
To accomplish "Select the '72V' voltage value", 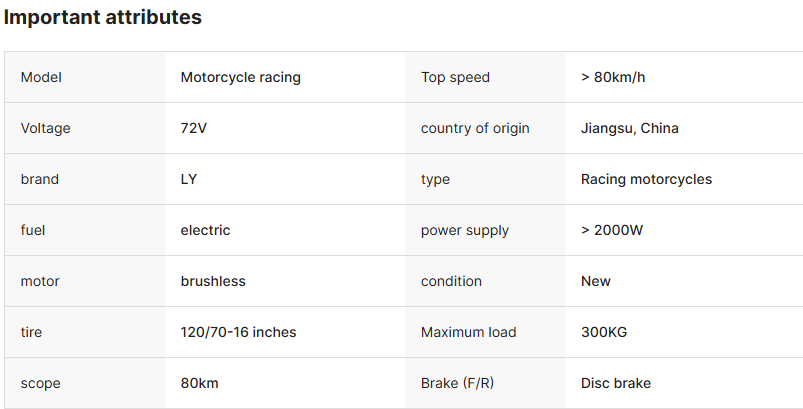I will point(194,128).
